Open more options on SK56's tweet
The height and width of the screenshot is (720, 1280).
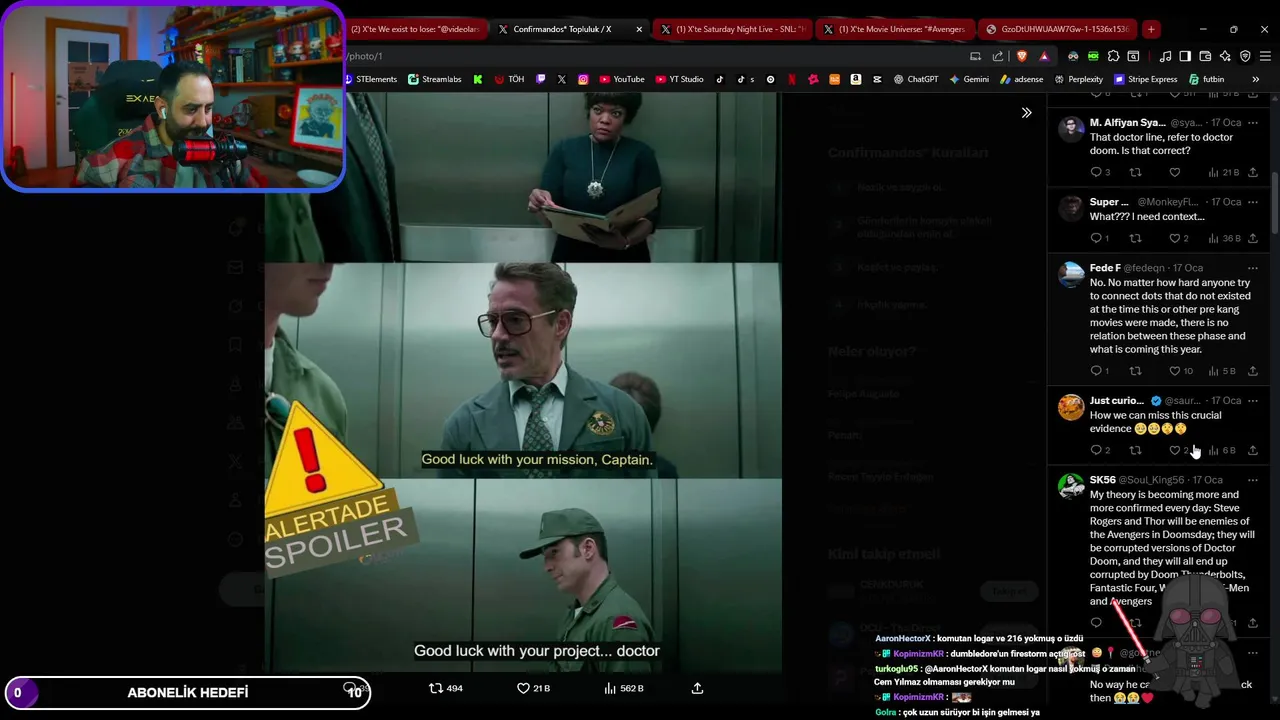coord(1252,480)
